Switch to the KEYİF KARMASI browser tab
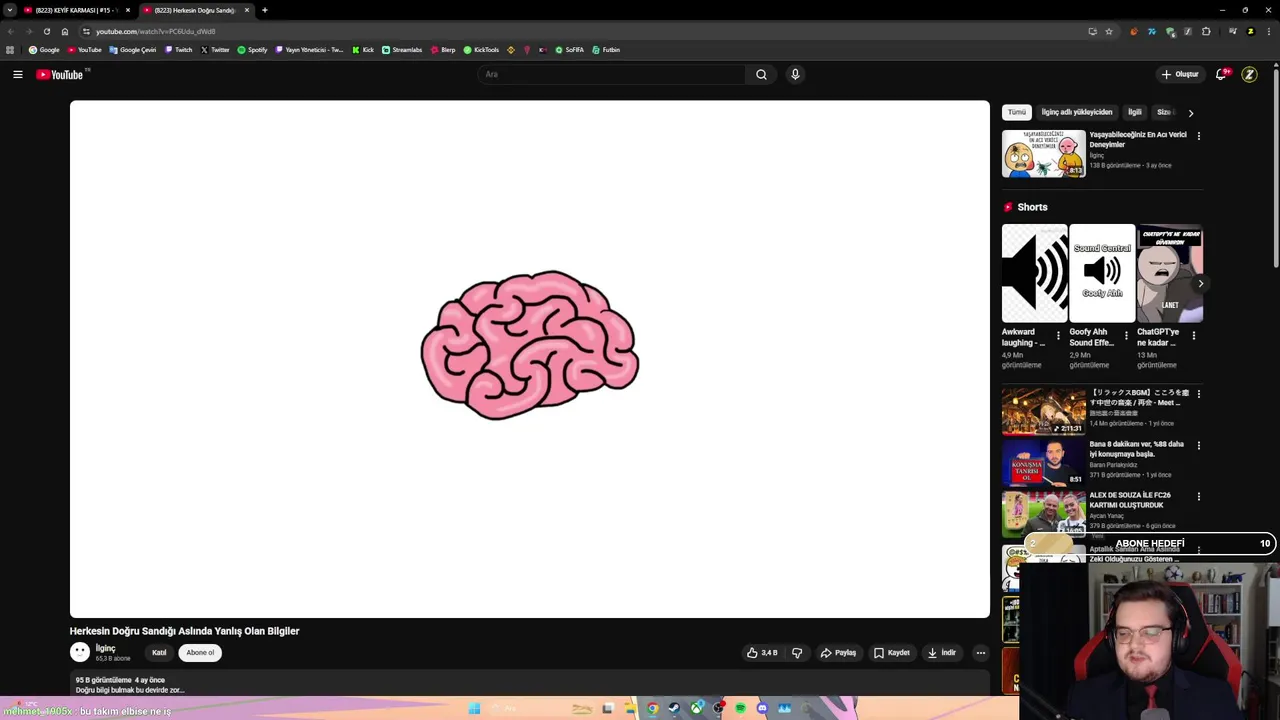Image resolution: width=1280 pixels, height=720 pixels. coord(77,10)
